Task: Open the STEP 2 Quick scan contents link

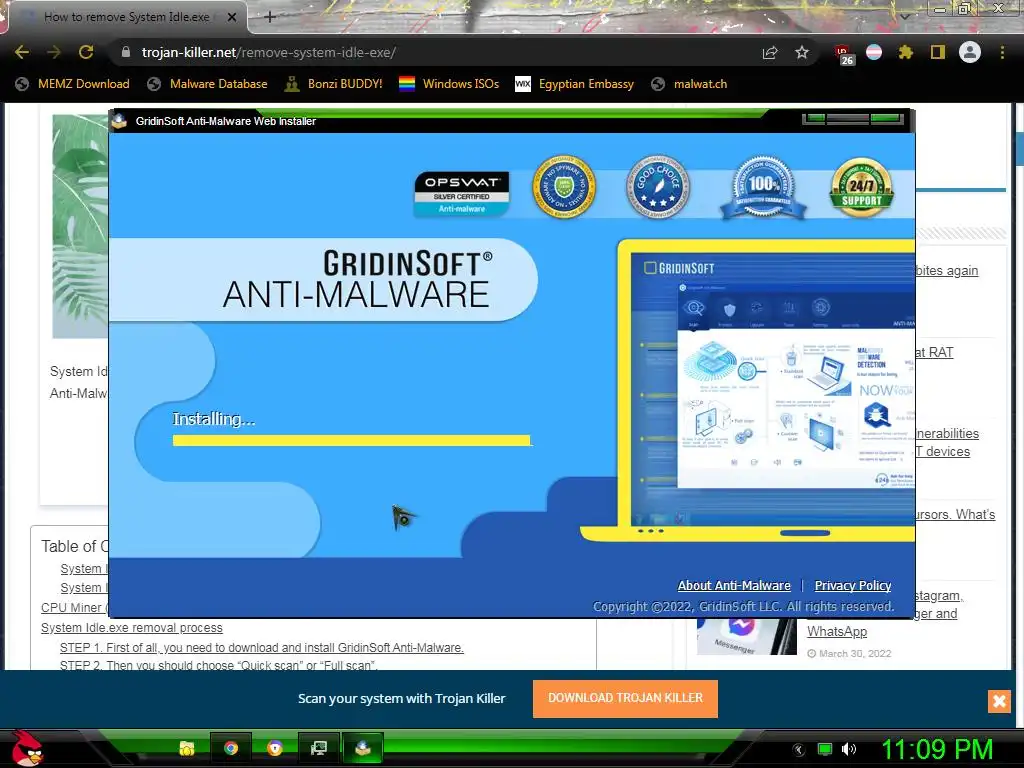Action: (219, 665)
